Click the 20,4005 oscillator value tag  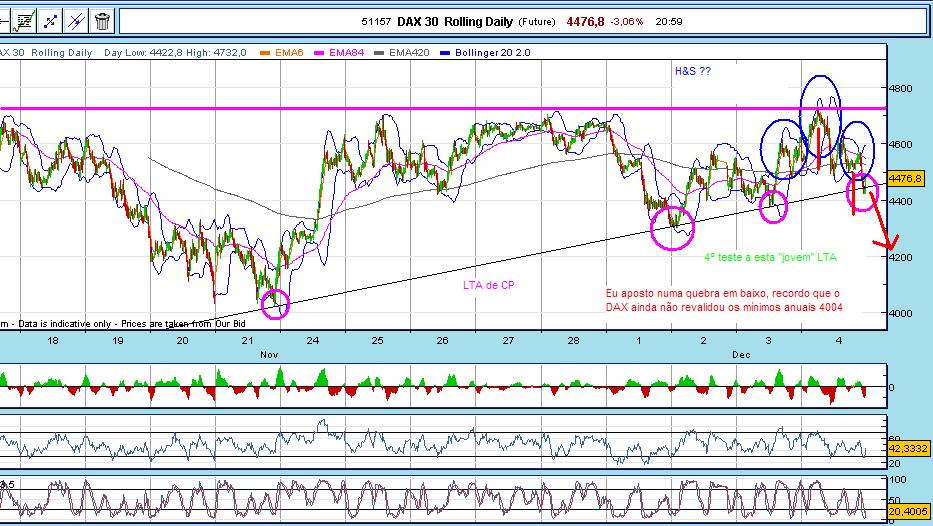click(908, 511)
